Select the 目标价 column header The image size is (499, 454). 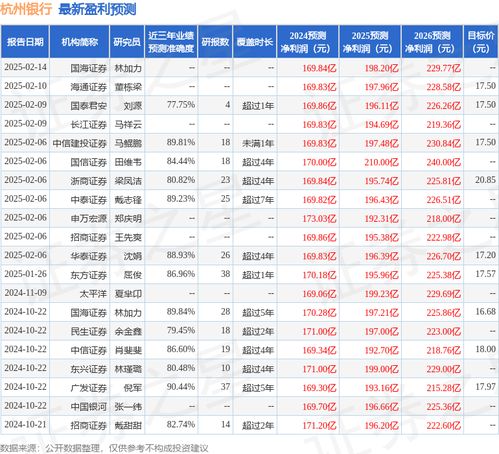[x=481, y=42]
